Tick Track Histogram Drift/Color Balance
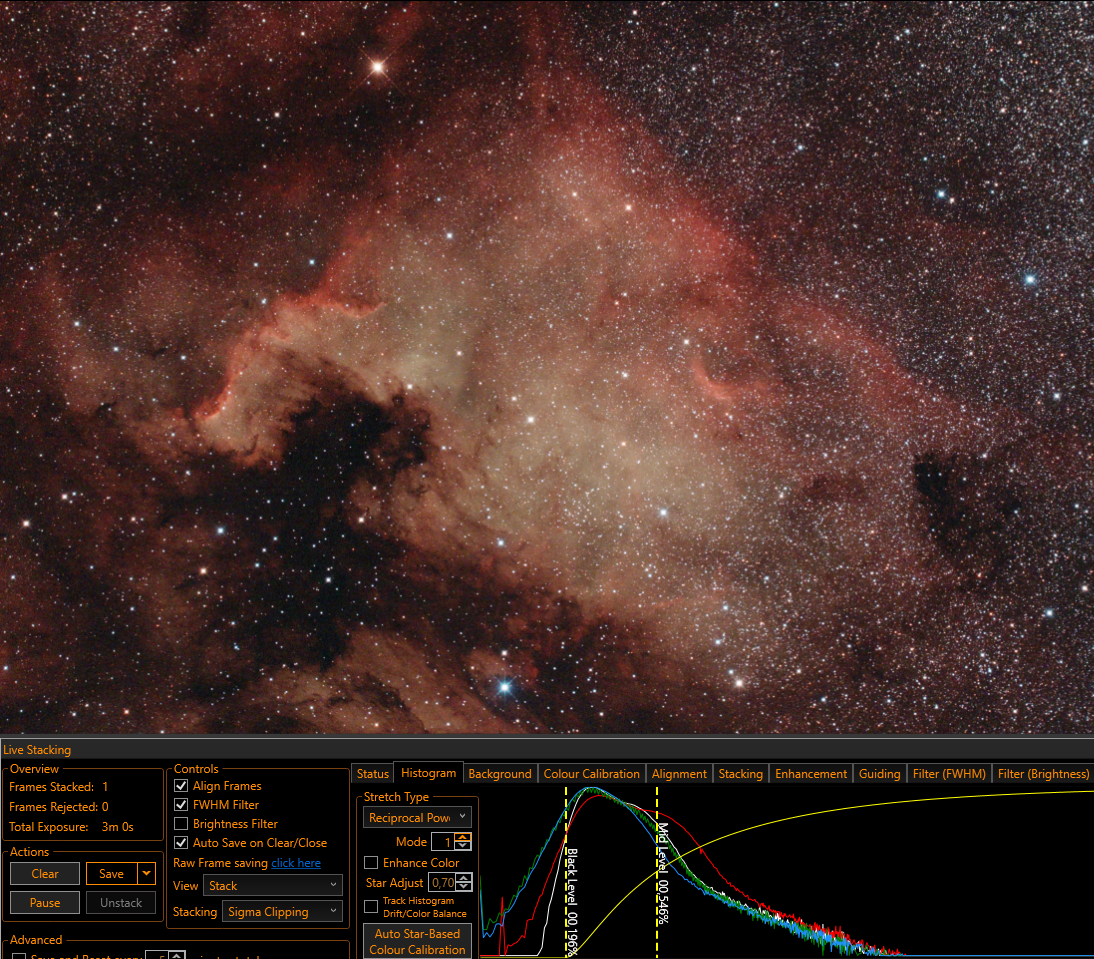The image size is (1094, 959). [x=371, y=906]
